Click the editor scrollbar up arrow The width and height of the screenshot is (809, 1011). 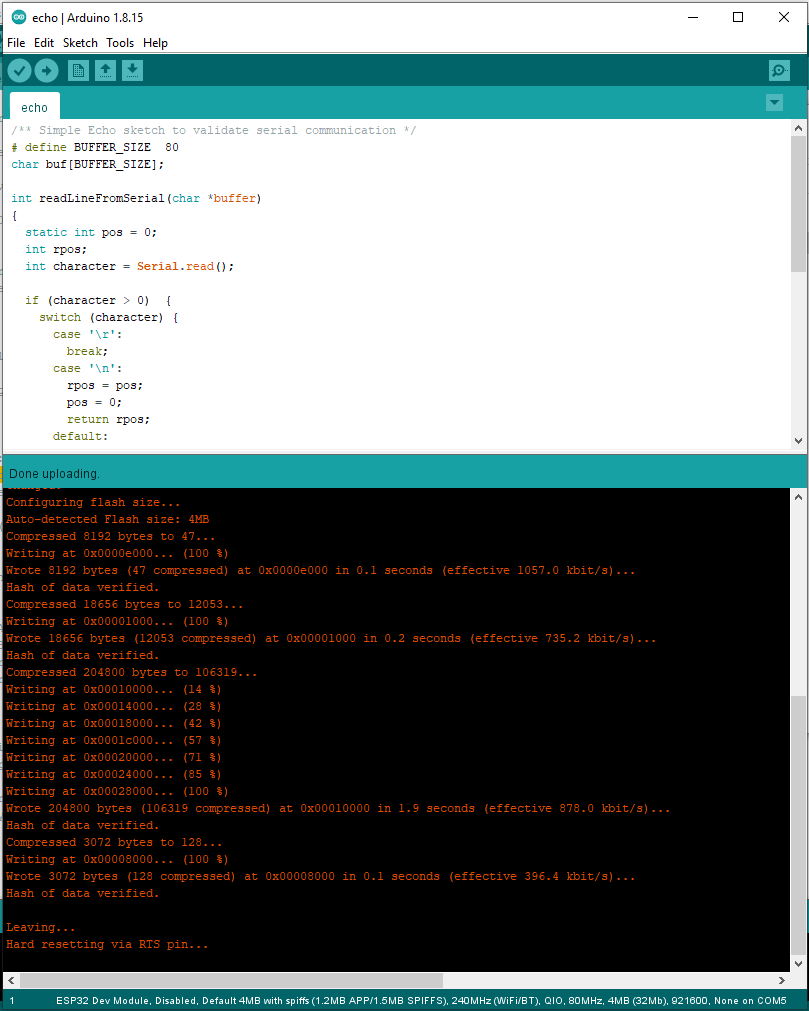click(798, 128)
